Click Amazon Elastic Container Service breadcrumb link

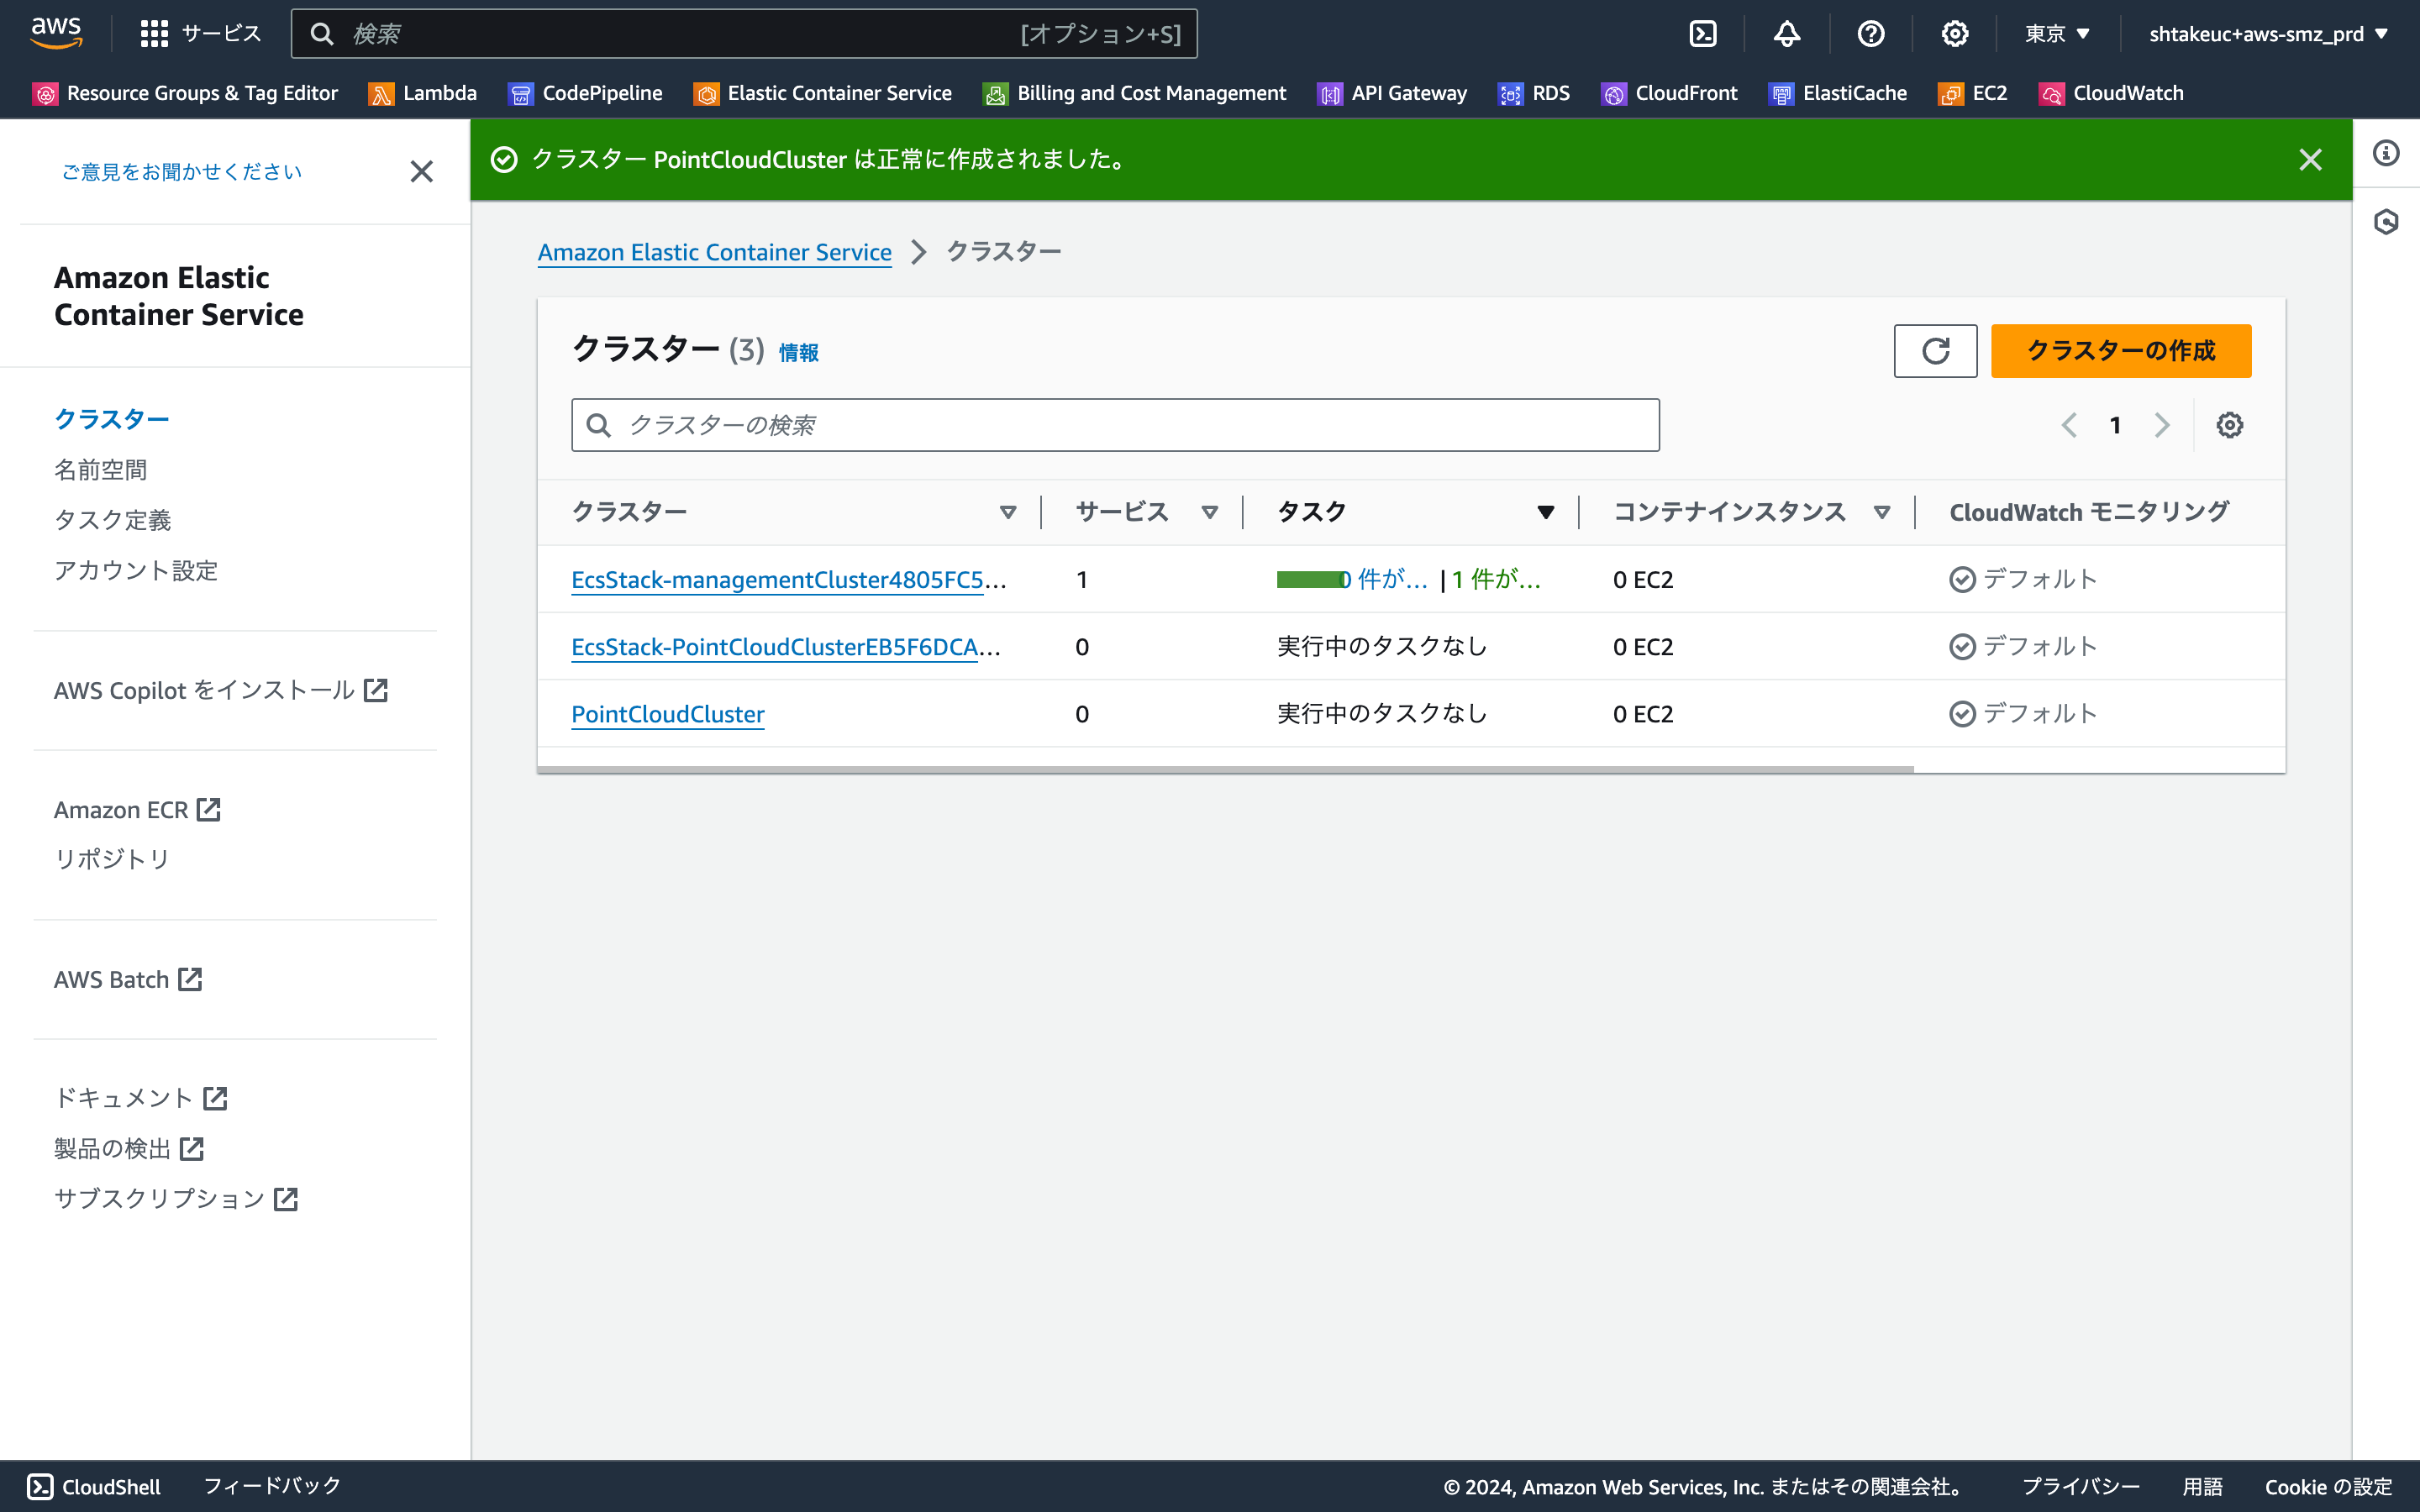point(715,252)
